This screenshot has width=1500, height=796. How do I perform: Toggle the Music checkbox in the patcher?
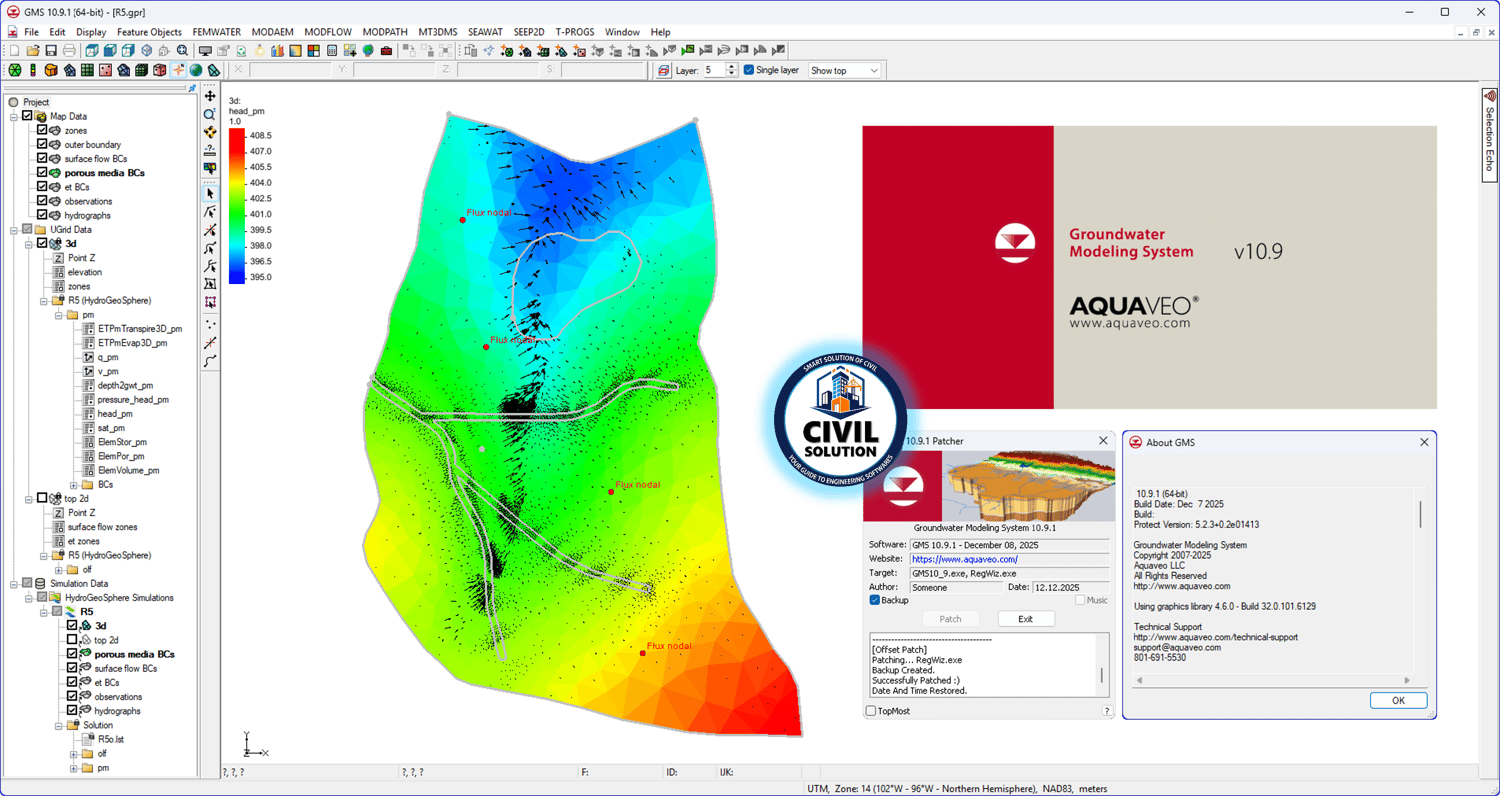pyautogui.click(x=1080, y=600)
